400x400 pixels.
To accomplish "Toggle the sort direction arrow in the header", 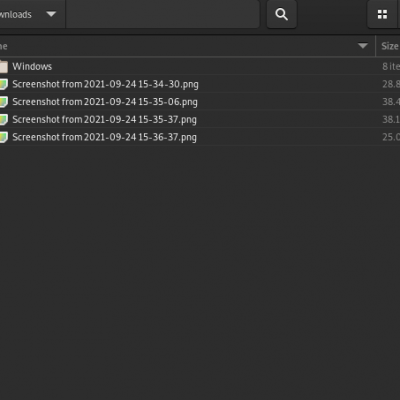I will (363, 46).
